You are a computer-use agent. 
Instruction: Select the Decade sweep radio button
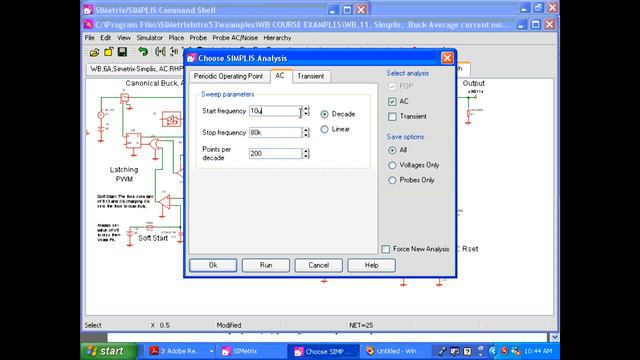(324, 114)
